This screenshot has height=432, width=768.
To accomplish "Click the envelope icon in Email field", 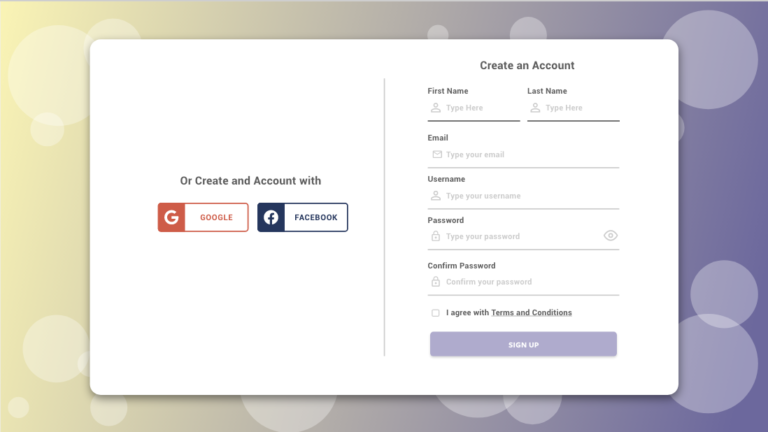I will click(437, 155).
